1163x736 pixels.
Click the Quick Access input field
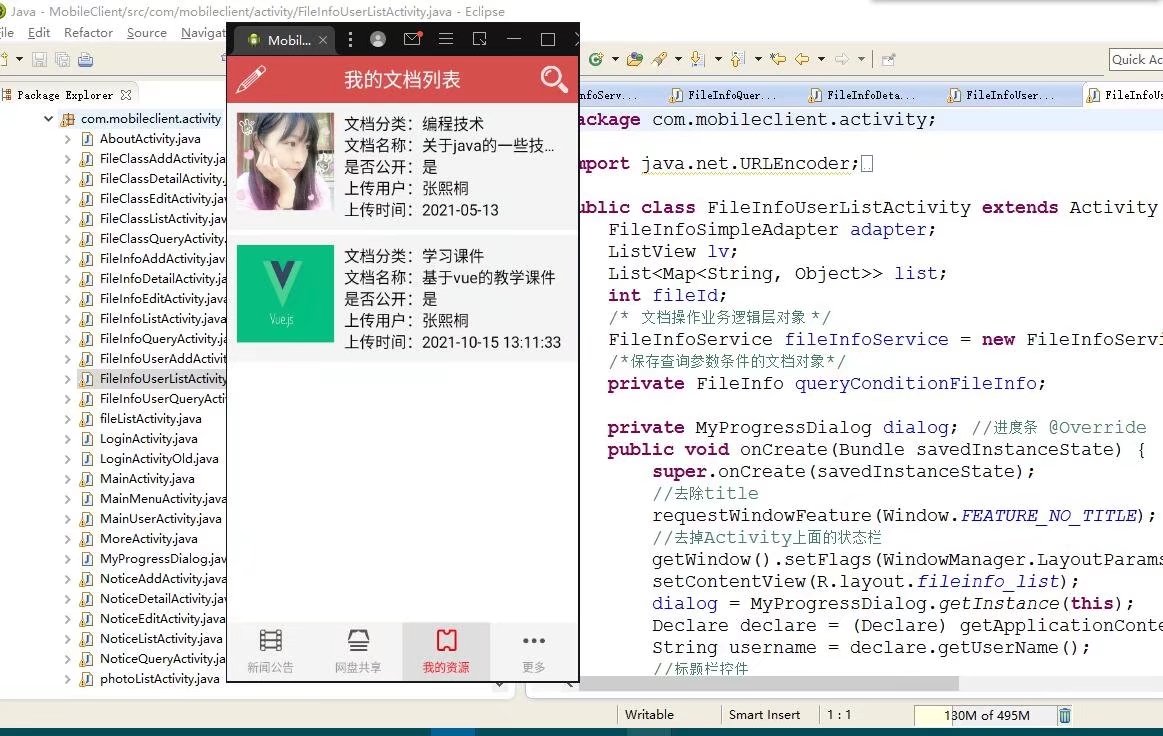click(1136, 59)
